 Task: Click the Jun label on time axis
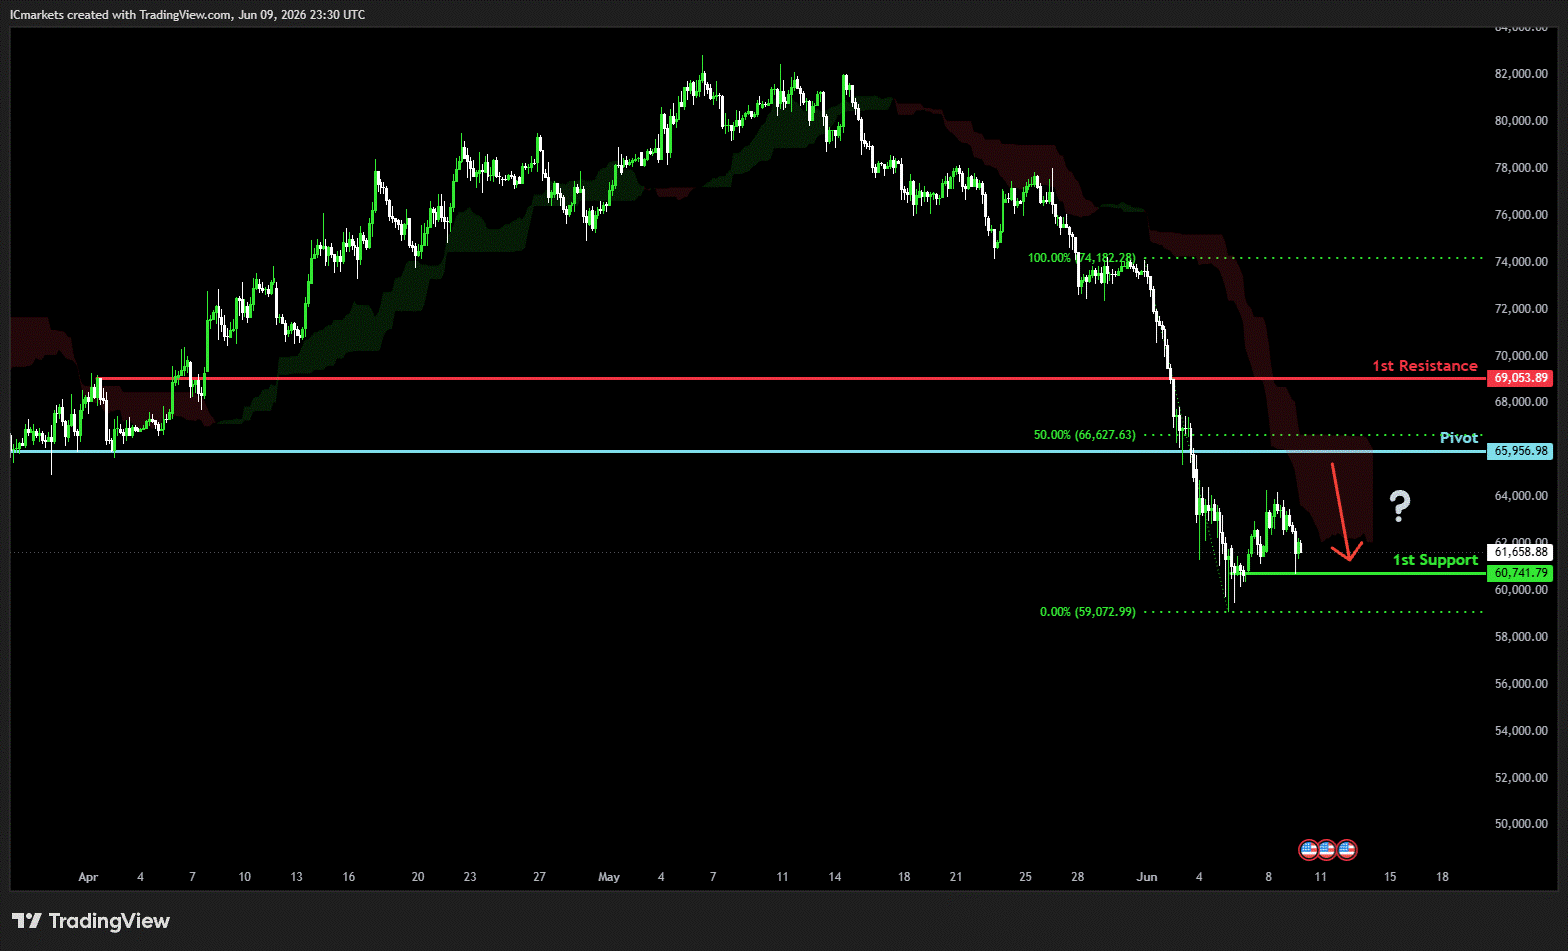click(1147, 877)
